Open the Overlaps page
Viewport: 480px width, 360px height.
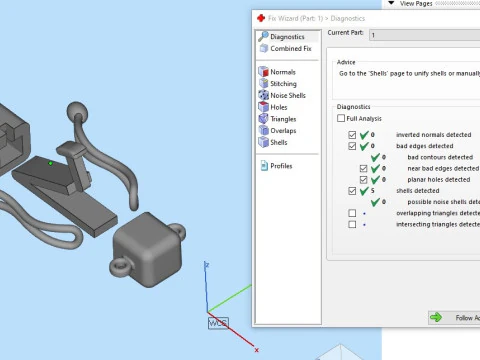click(x=277, y=130)
